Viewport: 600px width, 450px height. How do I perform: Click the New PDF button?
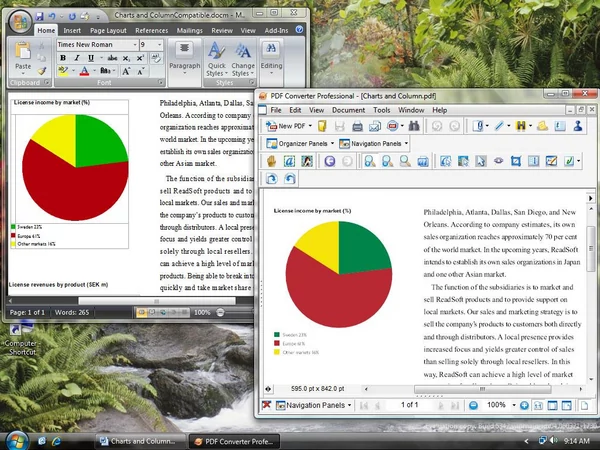[286, 126]
